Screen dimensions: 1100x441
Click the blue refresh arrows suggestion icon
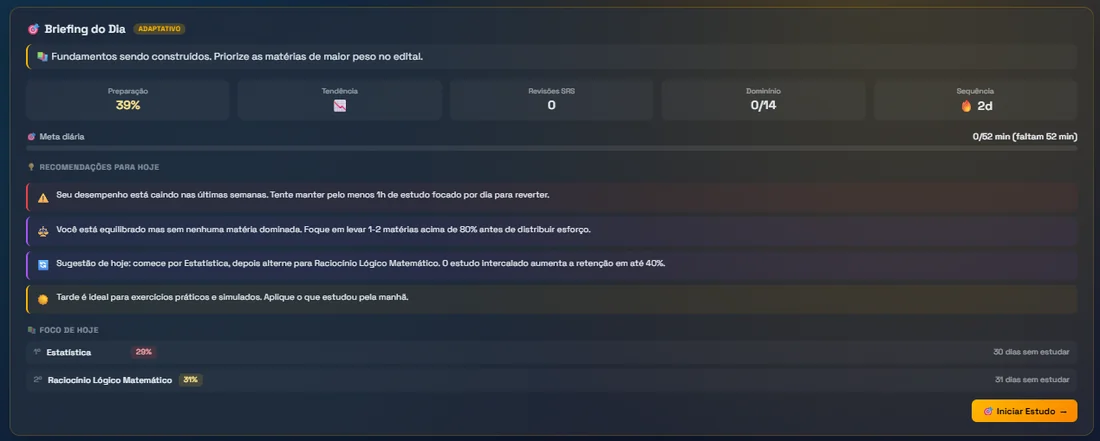43,265
